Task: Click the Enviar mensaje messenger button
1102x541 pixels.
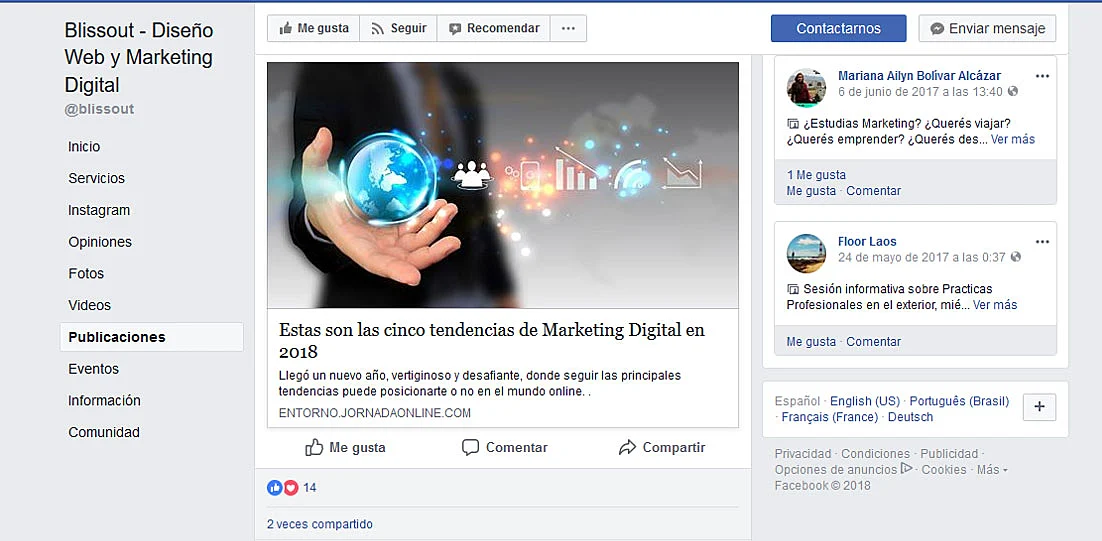Action: point(987,29)
